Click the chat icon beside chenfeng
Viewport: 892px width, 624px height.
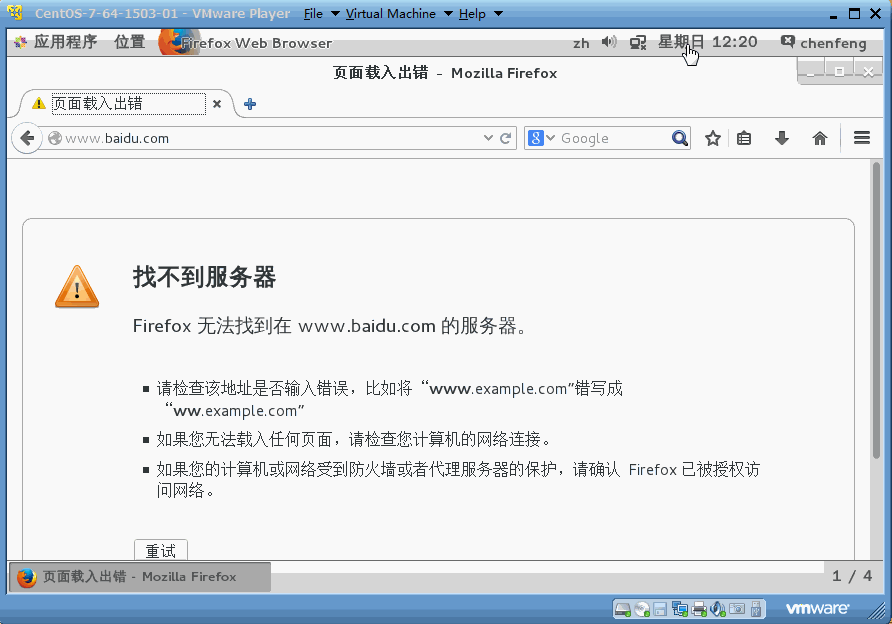pos(788,42)
